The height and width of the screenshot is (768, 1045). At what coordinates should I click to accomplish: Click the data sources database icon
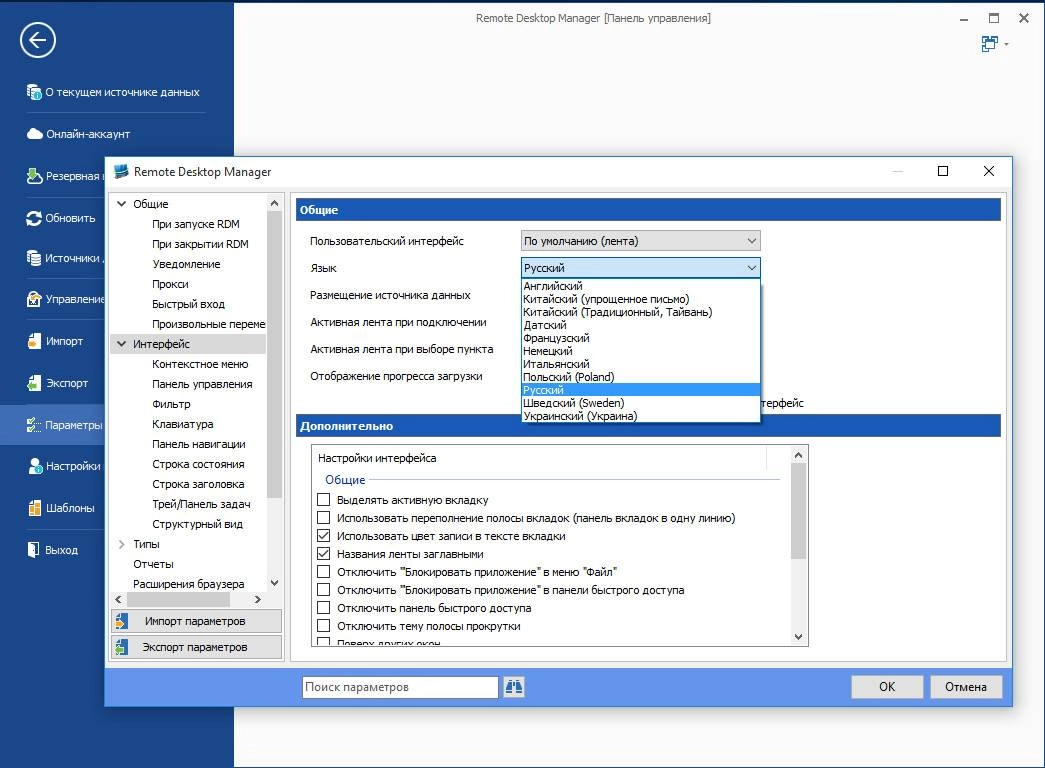pos(34,258)
